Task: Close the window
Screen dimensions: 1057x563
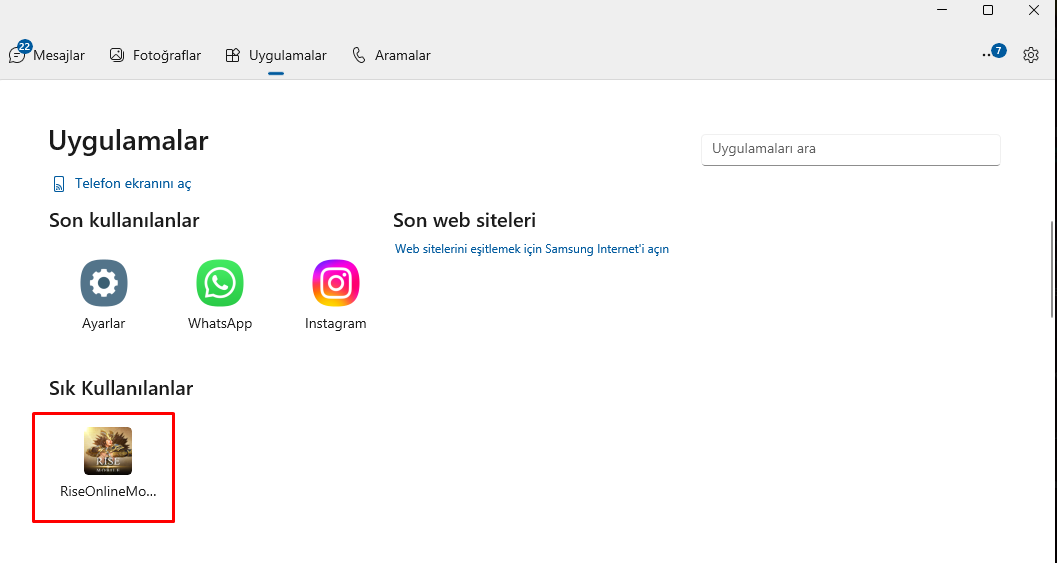Action: click(x=1033, y=9)
